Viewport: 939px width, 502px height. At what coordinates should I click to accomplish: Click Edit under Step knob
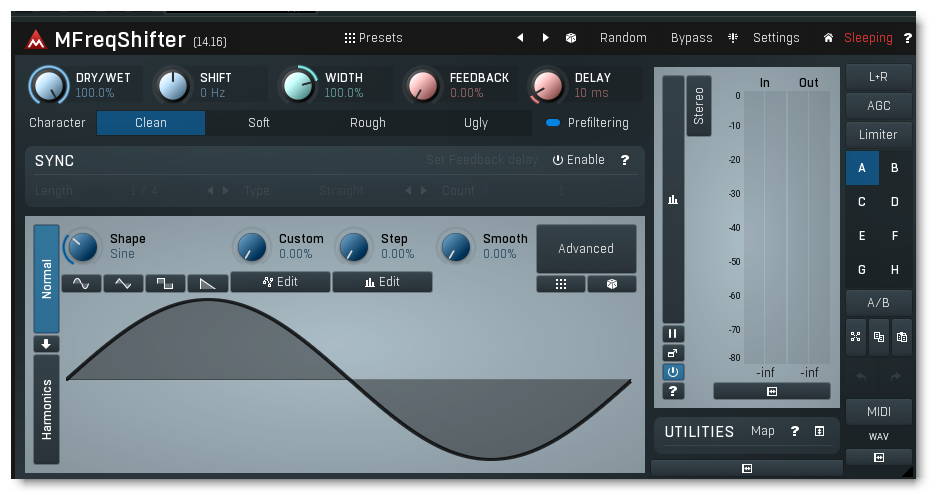click(382, 282)
